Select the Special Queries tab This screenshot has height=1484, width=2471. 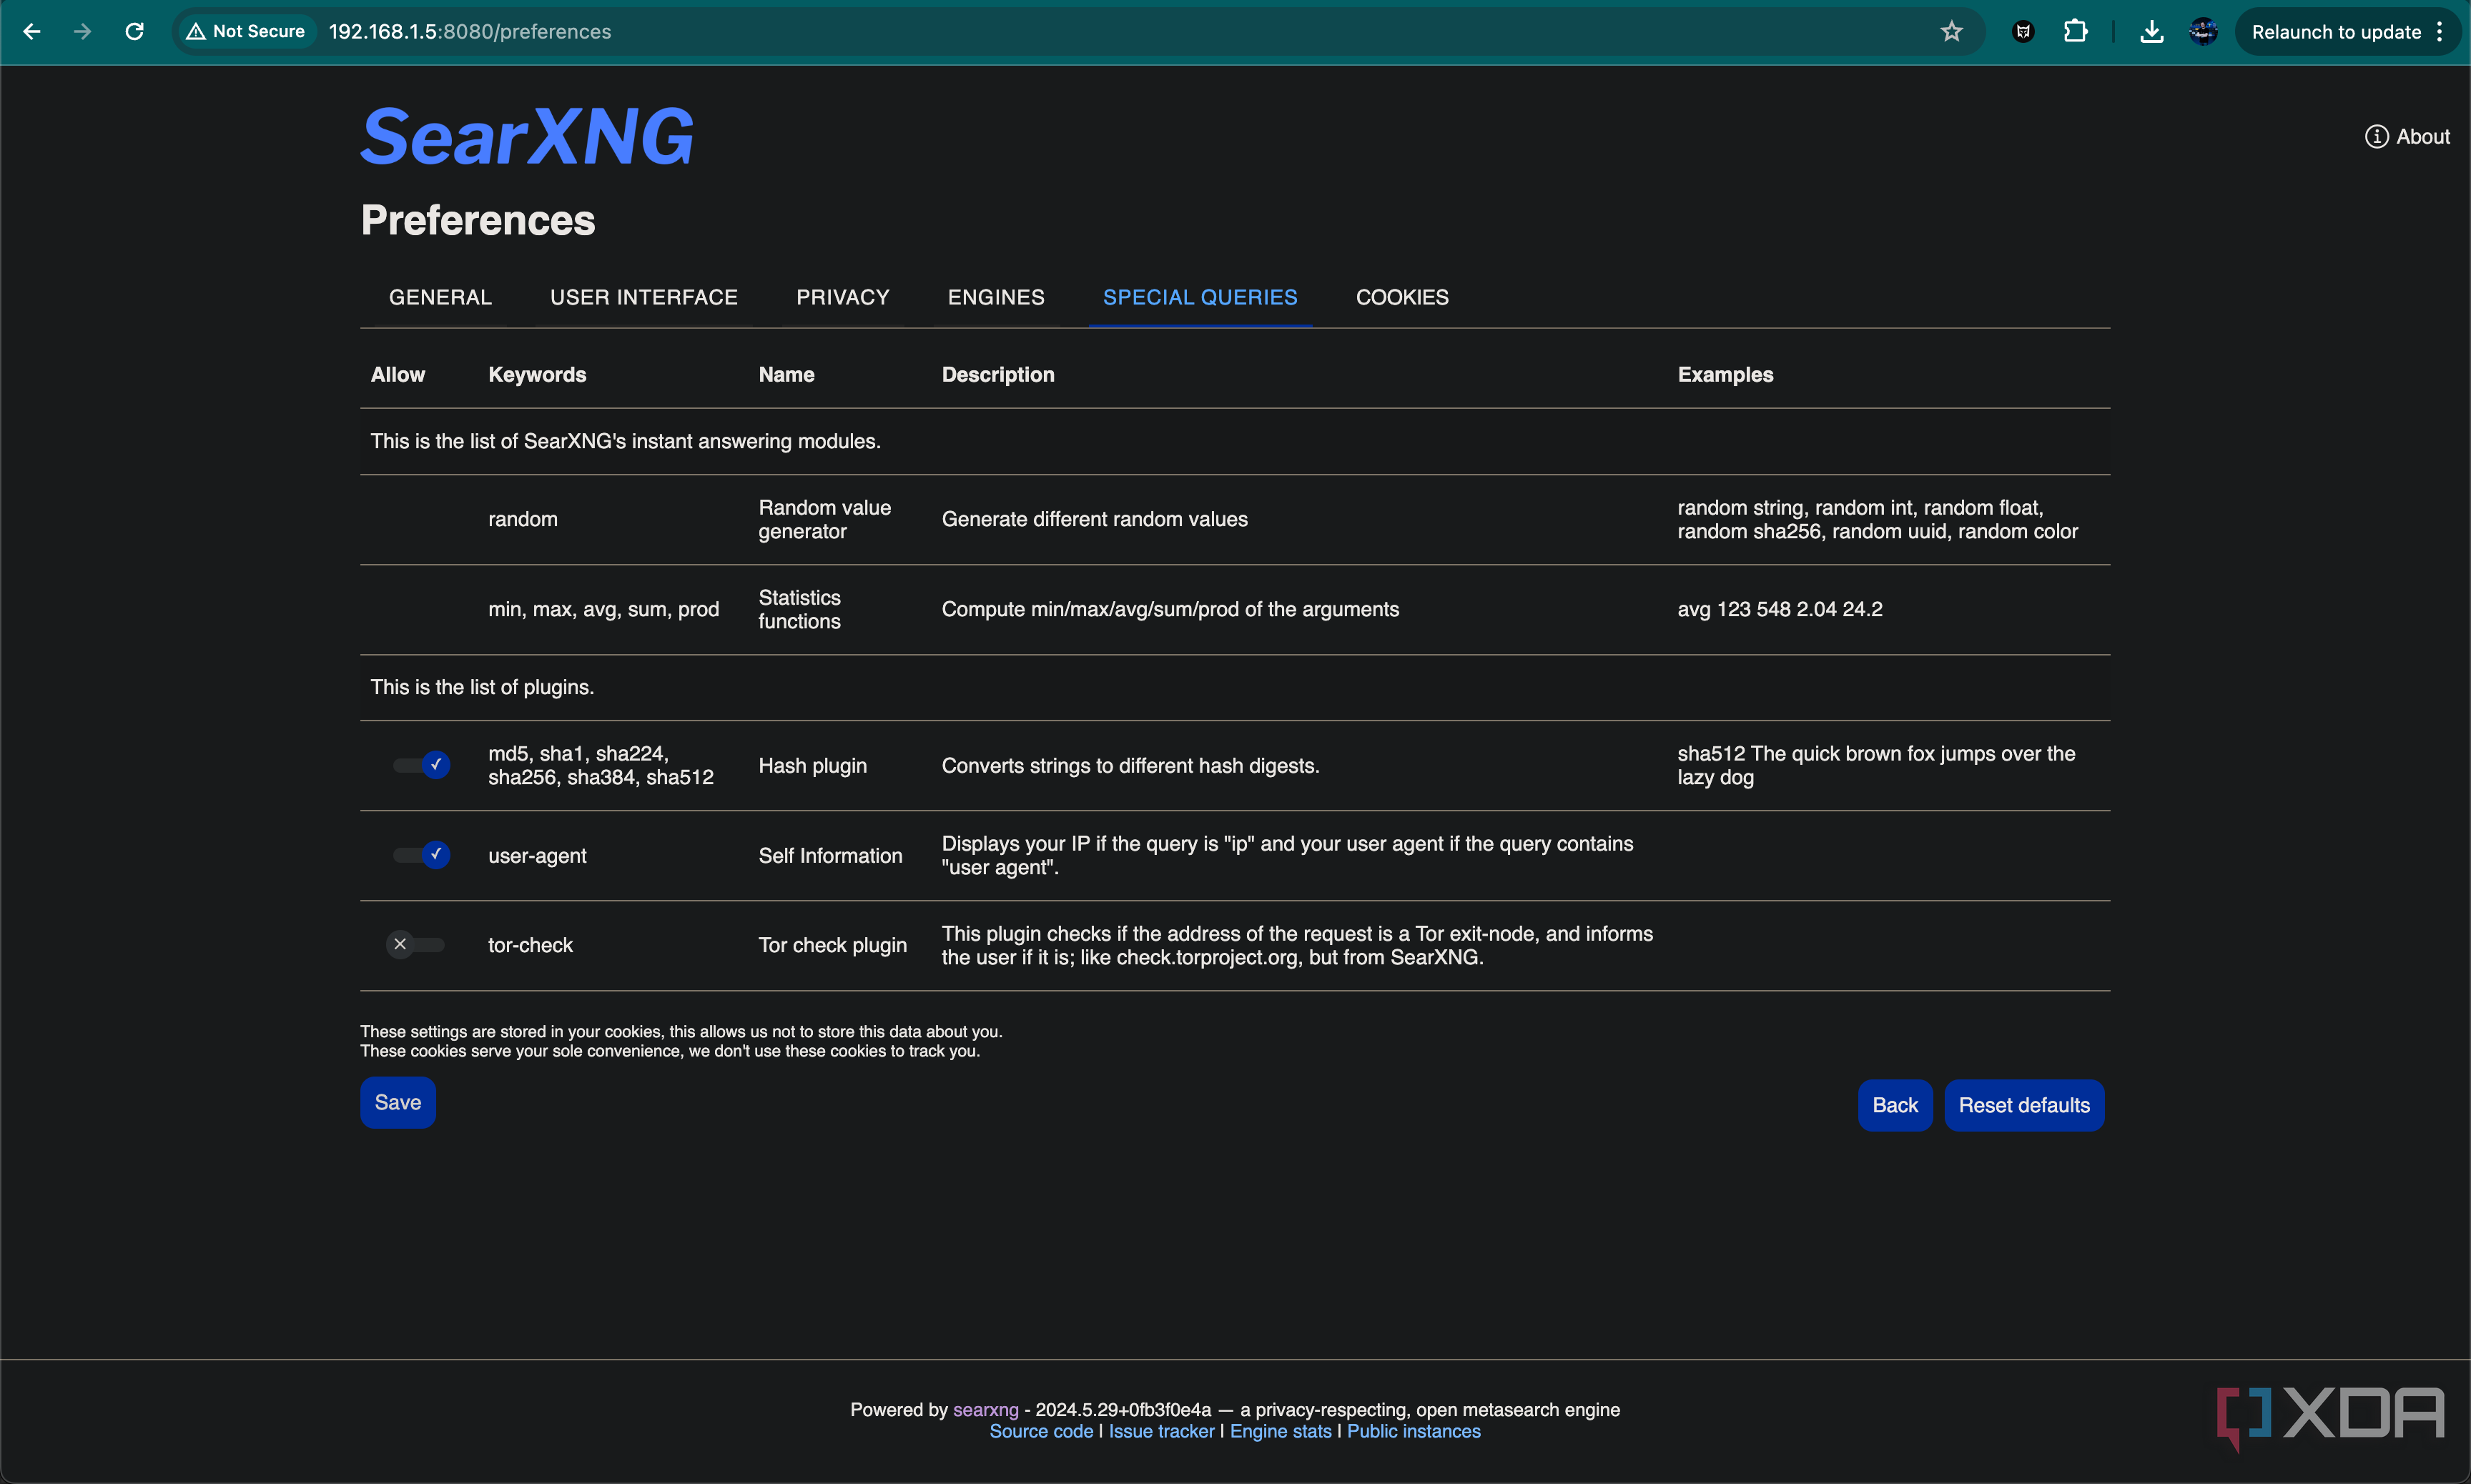point(1200,297)
